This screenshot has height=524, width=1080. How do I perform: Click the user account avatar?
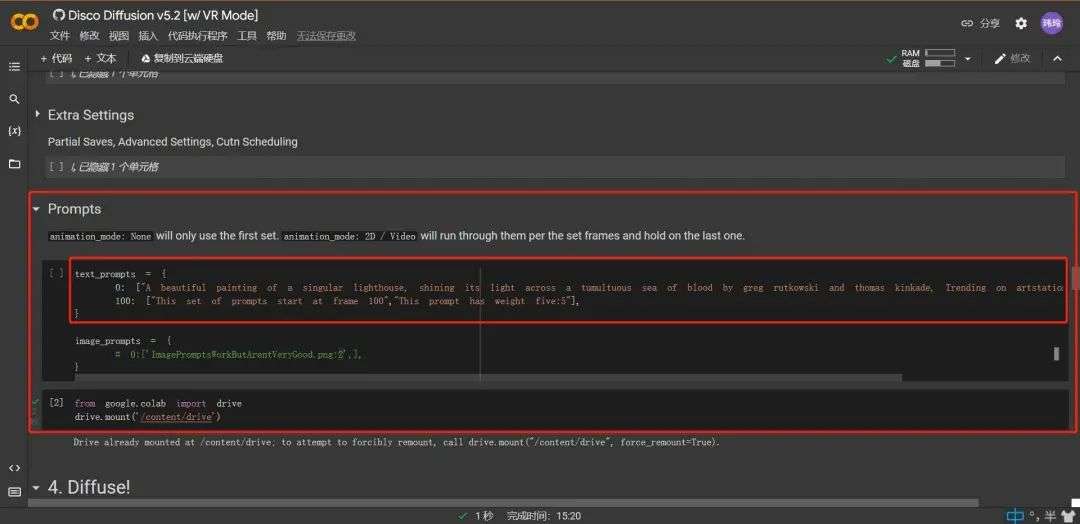(1052, 23)
